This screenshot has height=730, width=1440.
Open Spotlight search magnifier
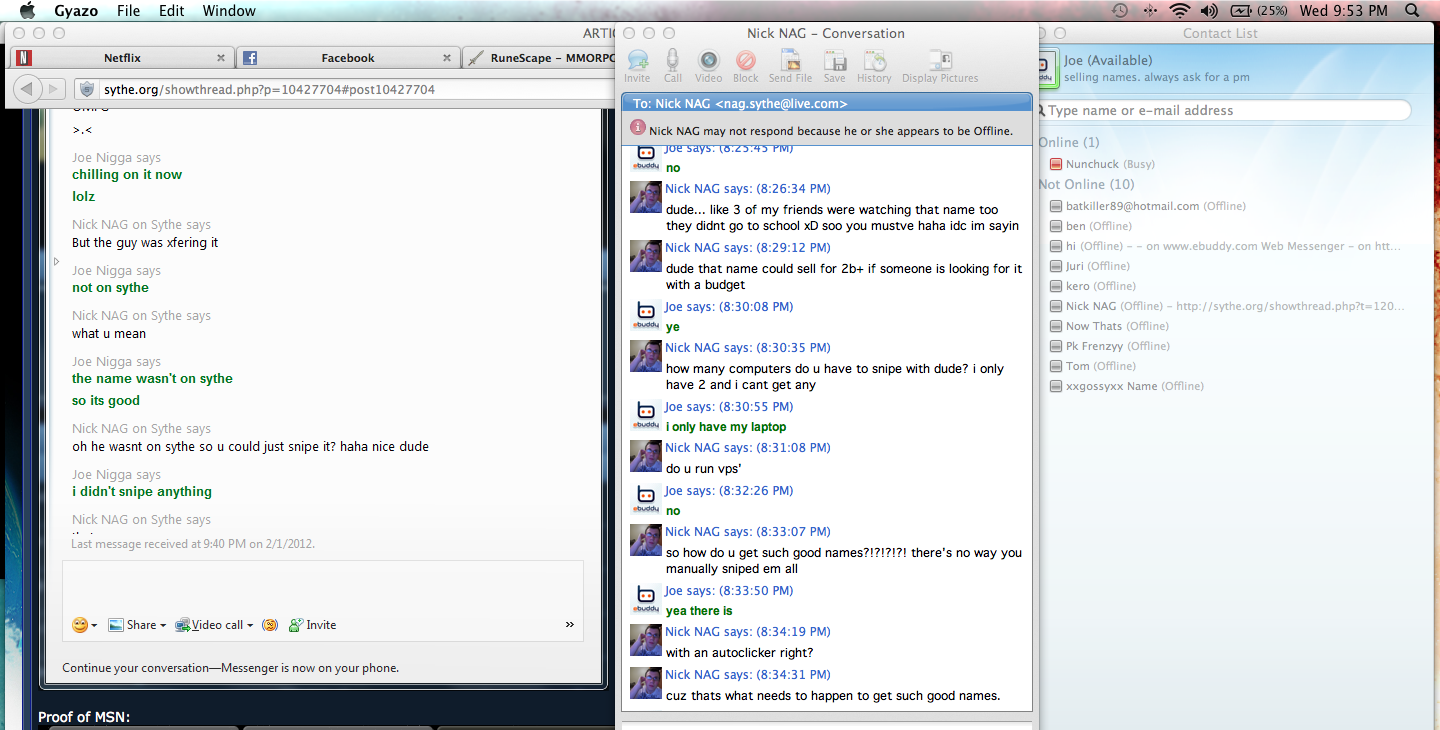(1412, 11)
